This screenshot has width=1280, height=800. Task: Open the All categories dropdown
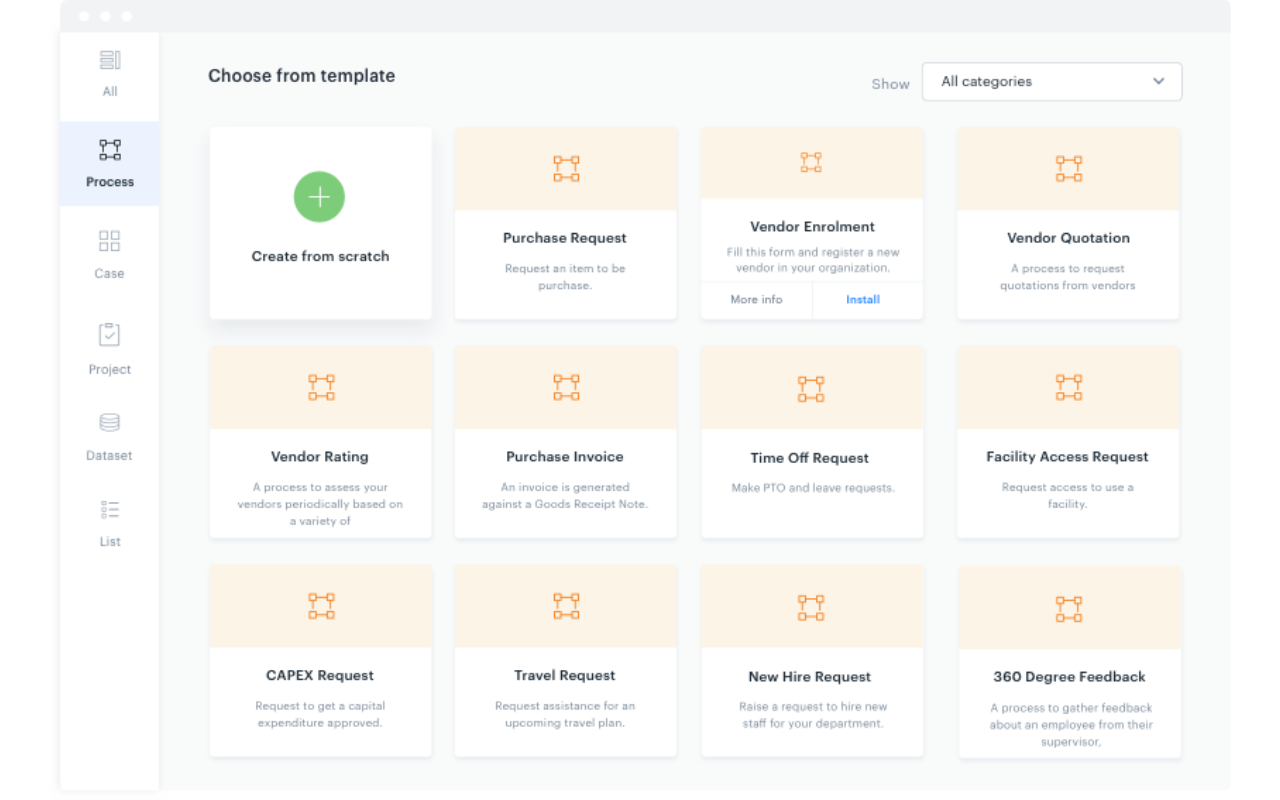pyautogui.click(x=1052, y=81)
